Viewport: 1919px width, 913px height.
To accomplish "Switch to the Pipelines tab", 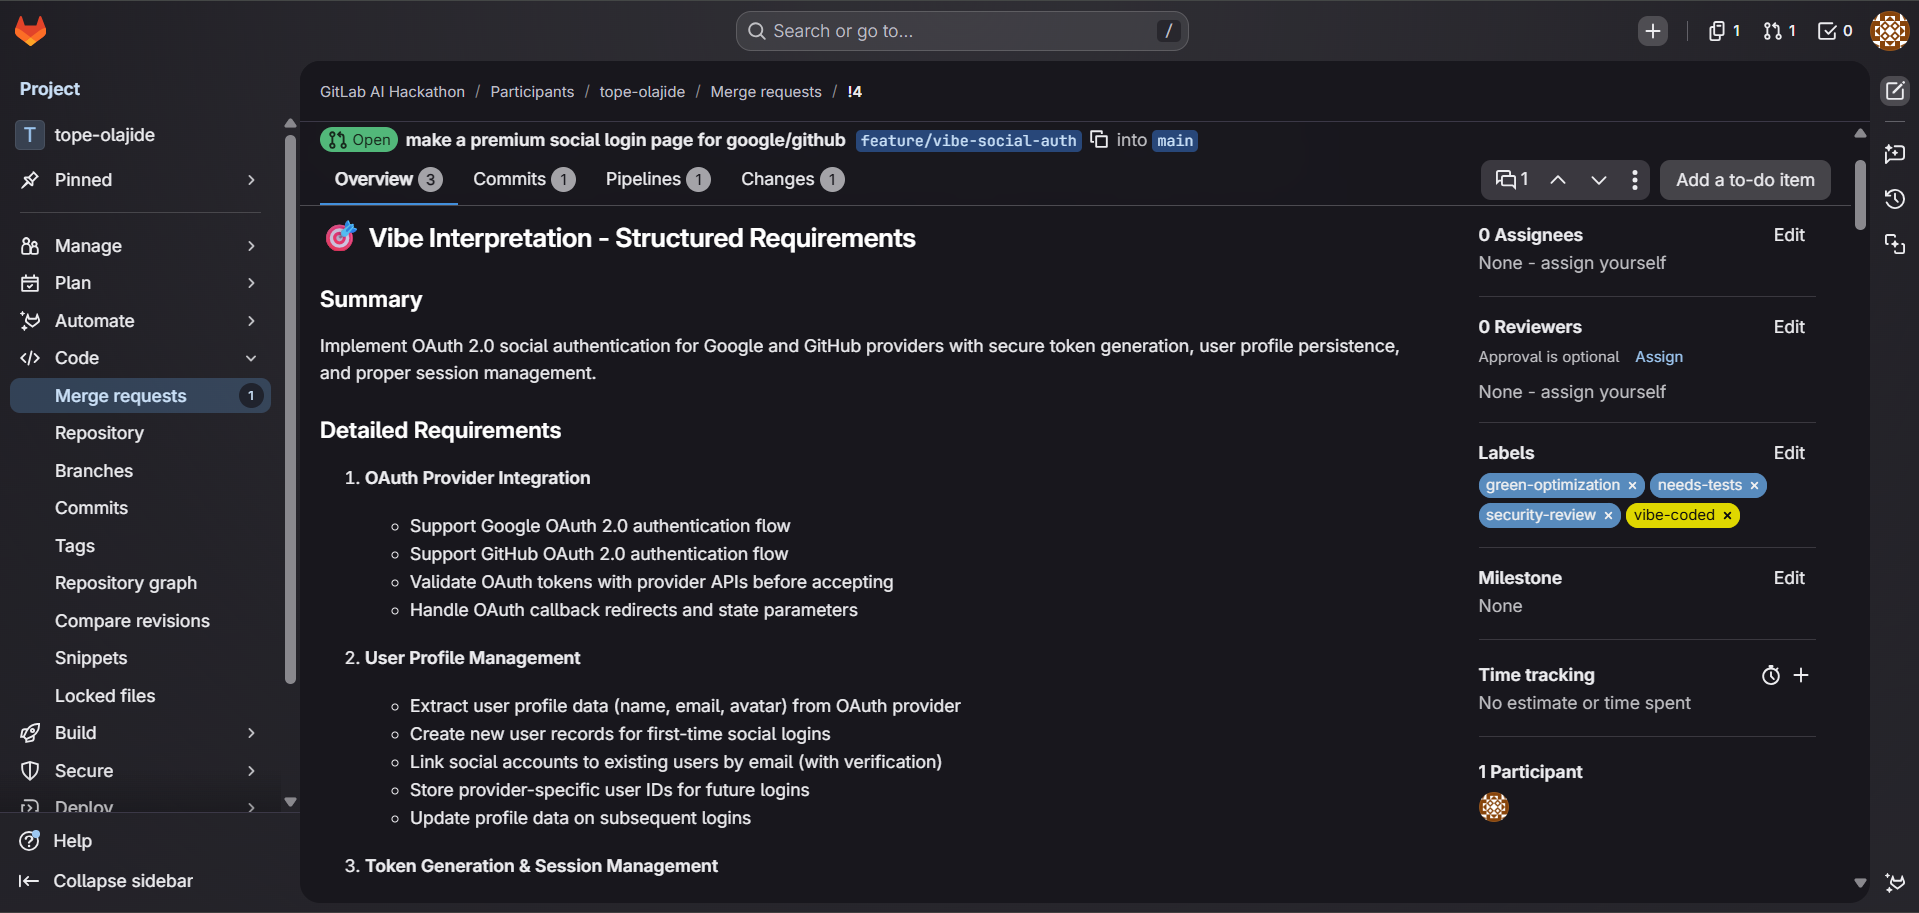I will [658, 180].
